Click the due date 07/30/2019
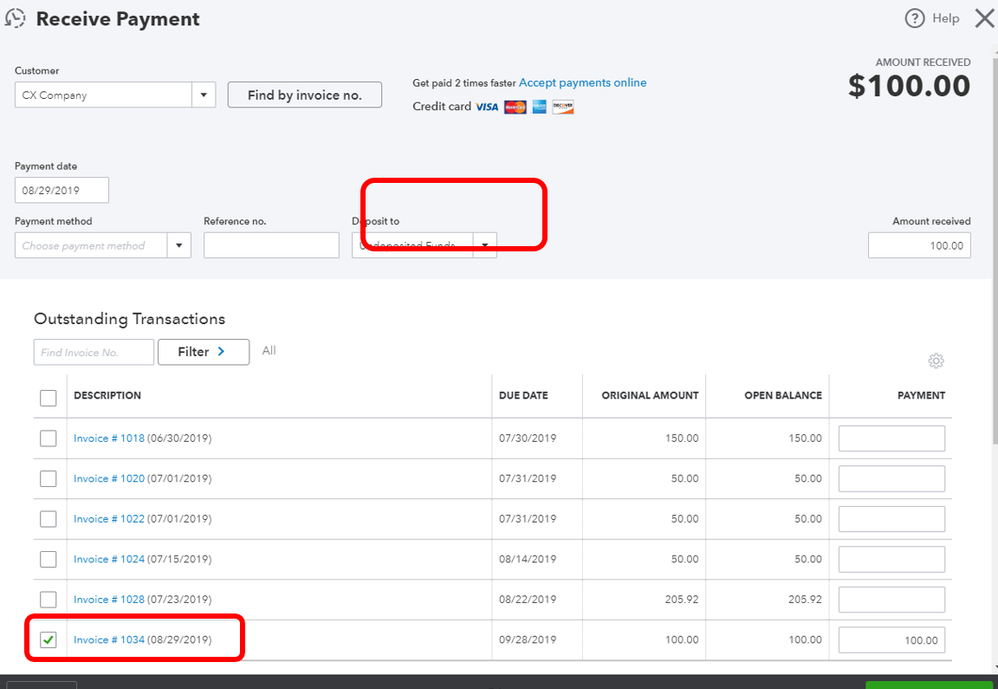998x689 pixels. pos(528,438)
